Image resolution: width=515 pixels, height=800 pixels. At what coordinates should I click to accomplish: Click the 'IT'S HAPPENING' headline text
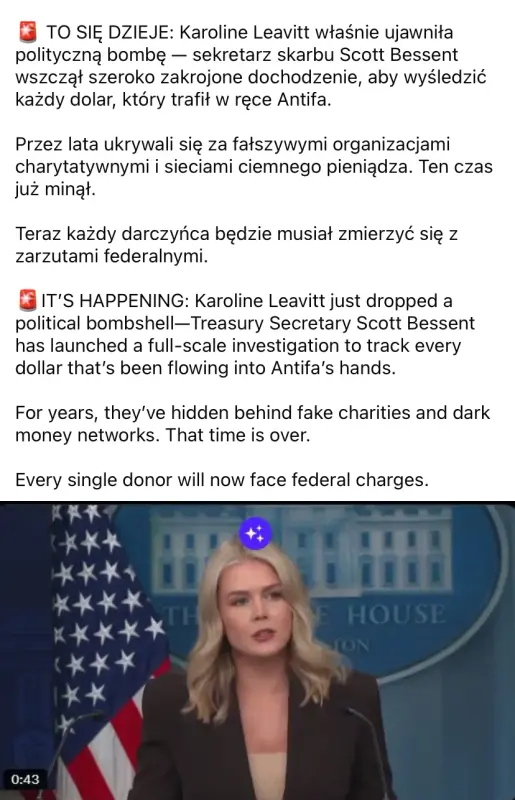115,301
